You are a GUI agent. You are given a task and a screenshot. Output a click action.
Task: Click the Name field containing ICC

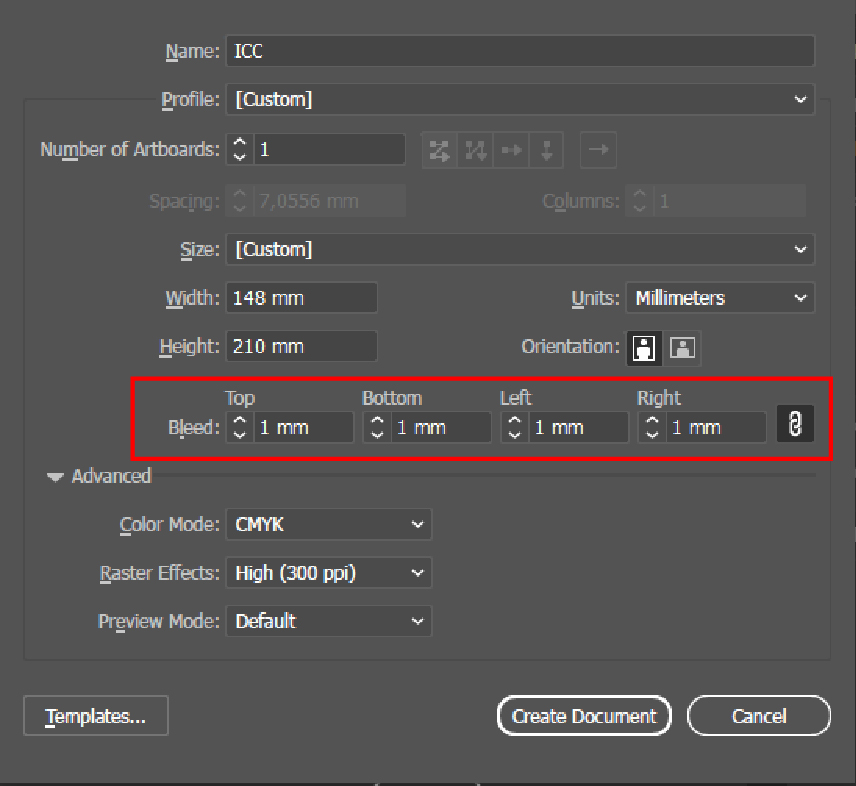point(520,51)
